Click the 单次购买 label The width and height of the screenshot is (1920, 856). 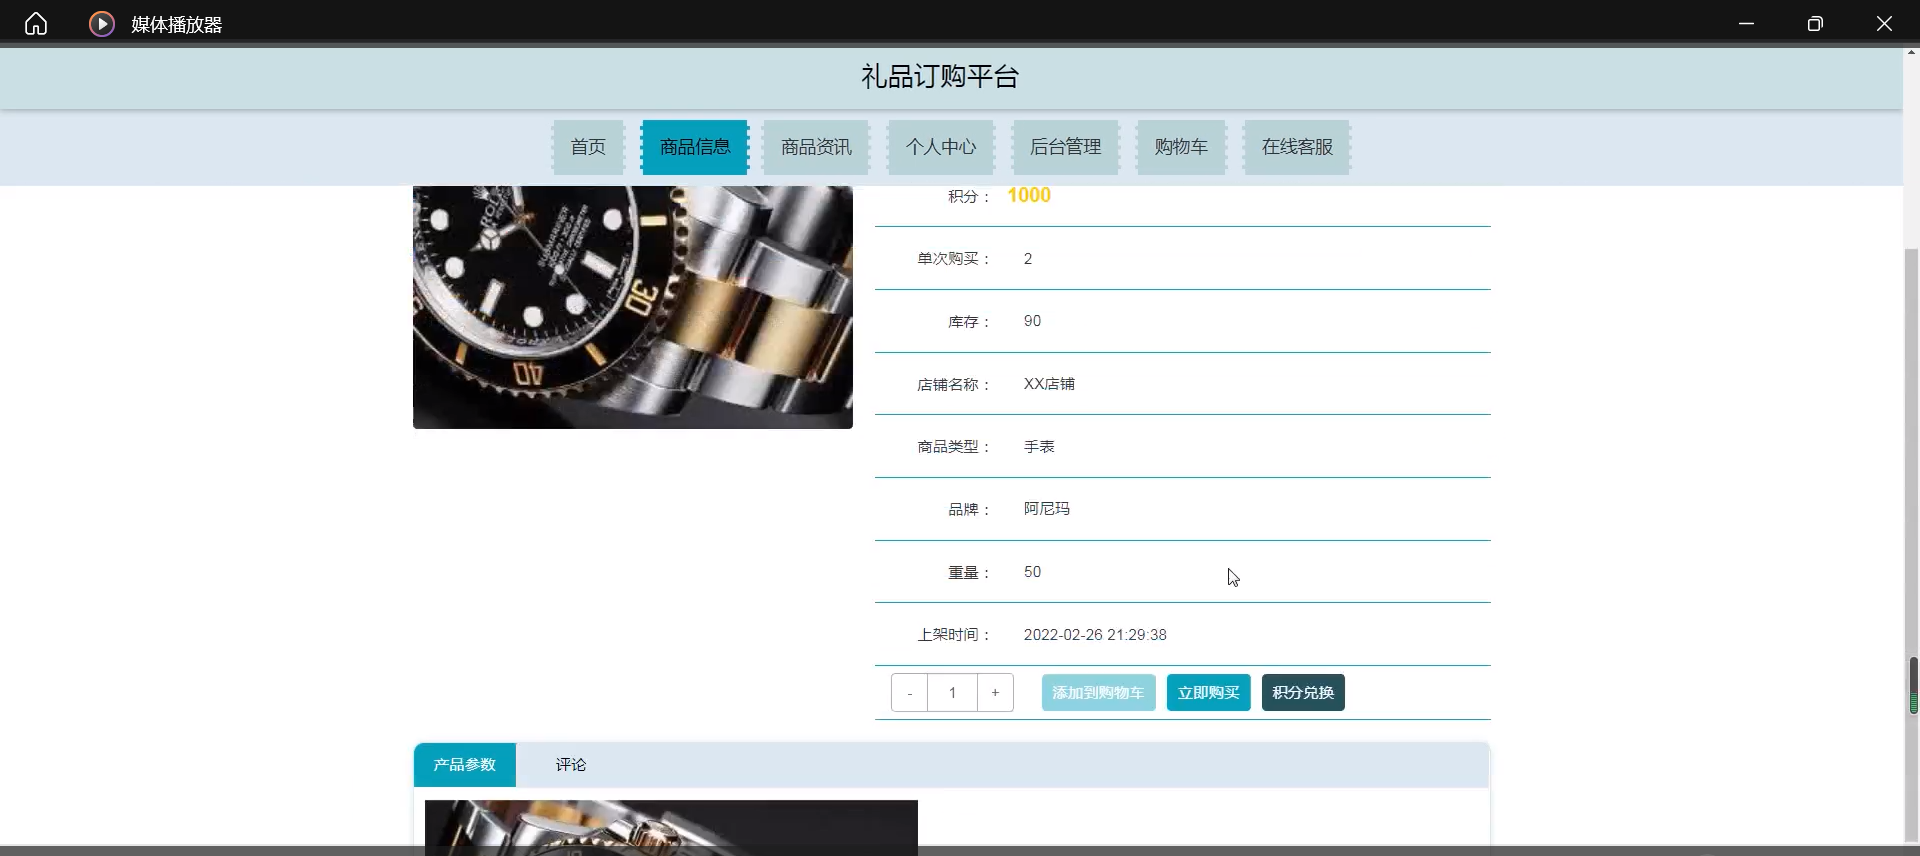pyautogui.click(x=953, y=259)
